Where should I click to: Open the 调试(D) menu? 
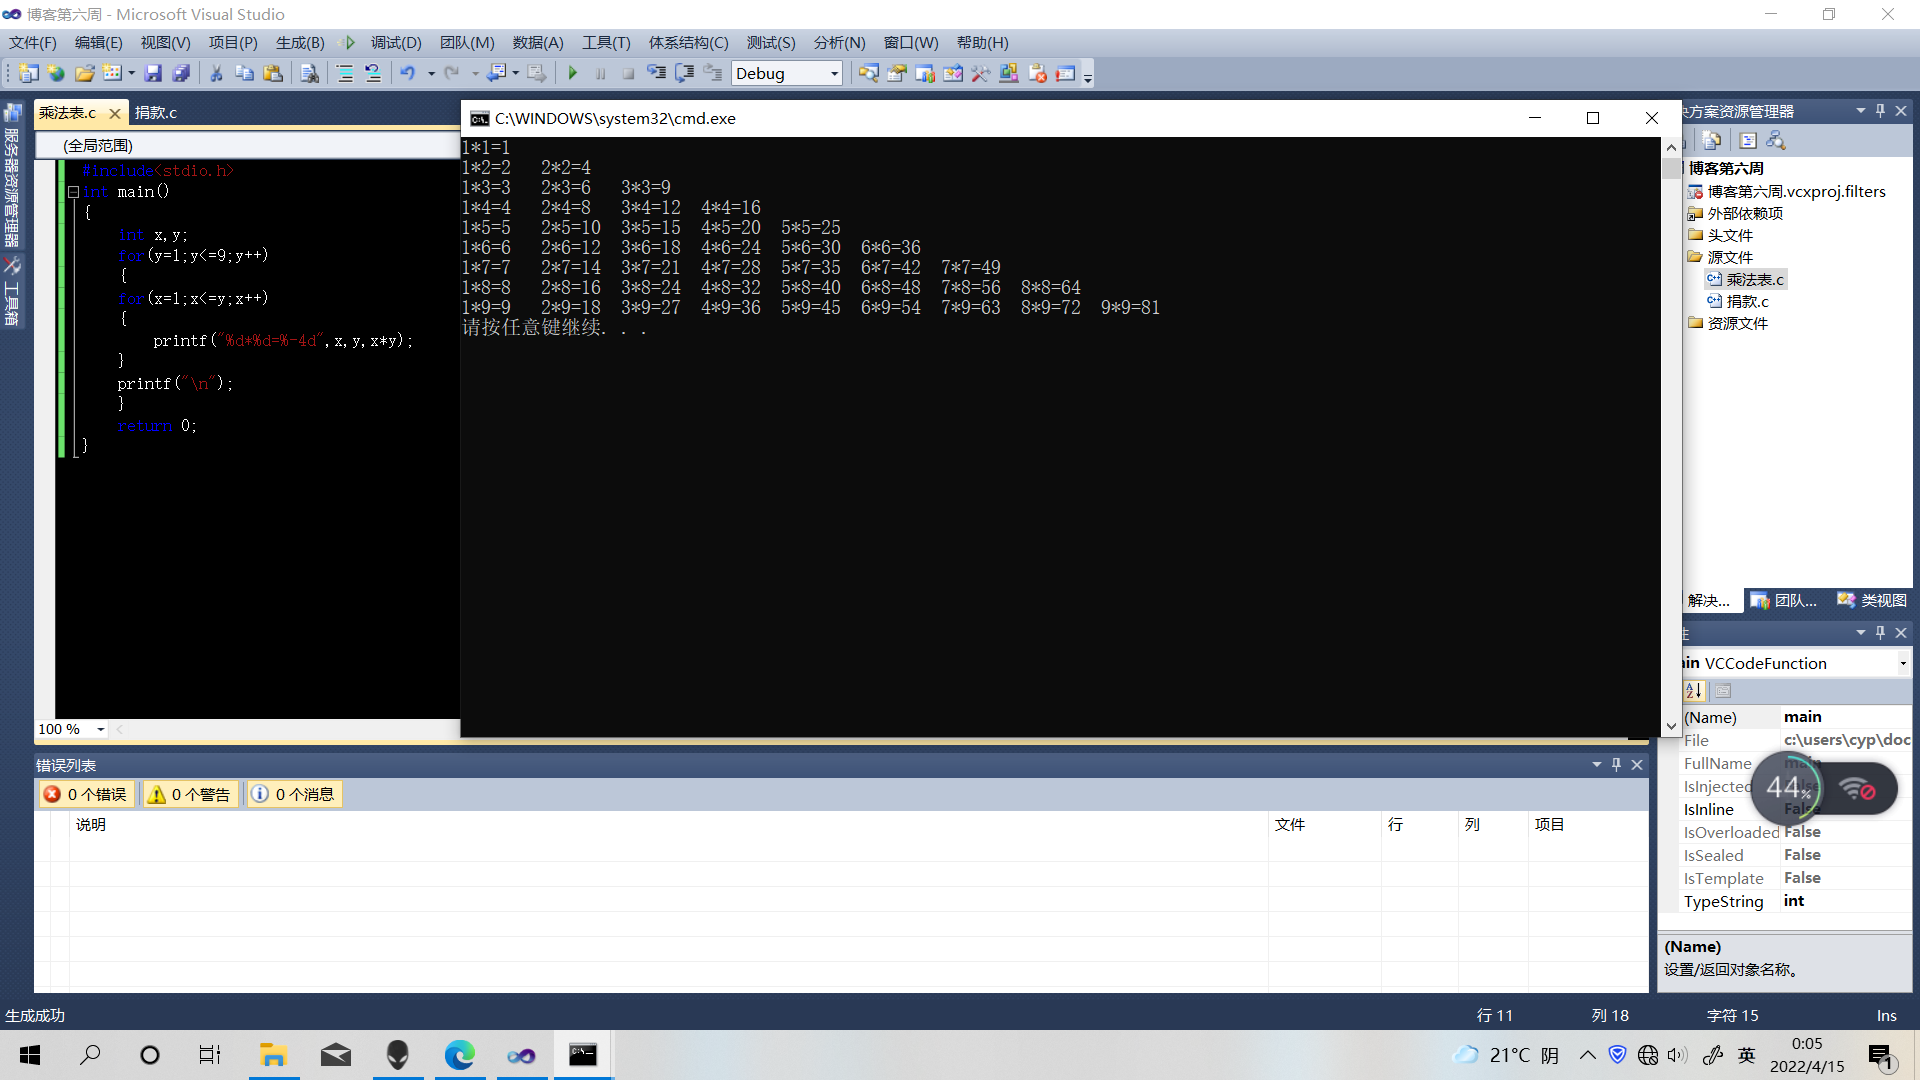[395, 42]
